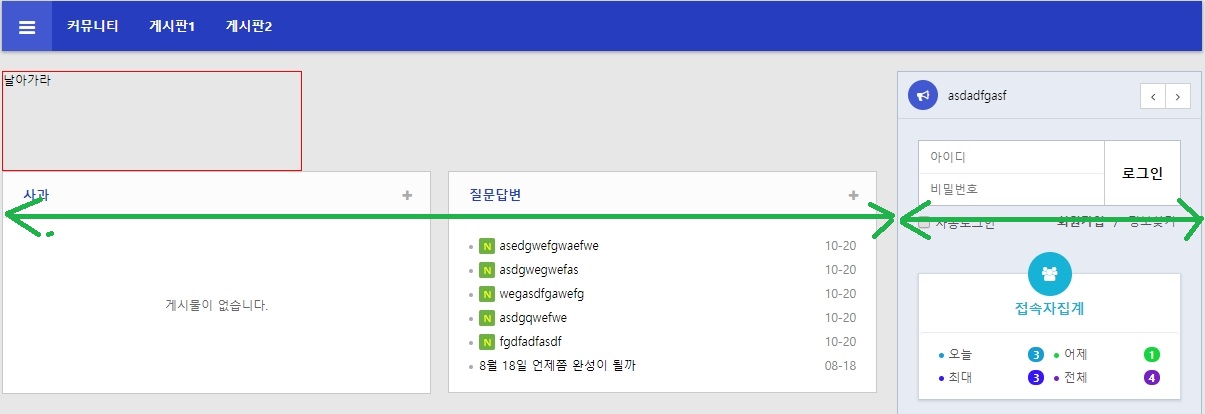
Task: Click the plus icon in the 질문답변 panel
Action: [853, 195]
